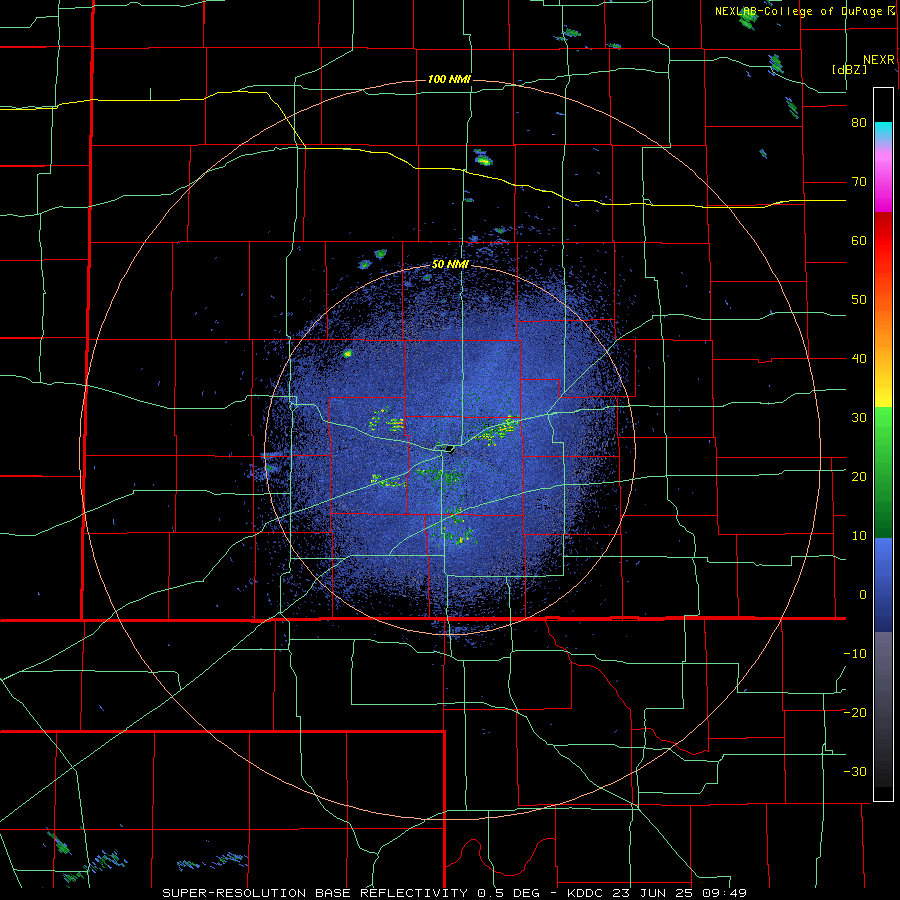
Task: Click the blue band of the color bar
Action: pyautogui.click(x=883, y=585)
